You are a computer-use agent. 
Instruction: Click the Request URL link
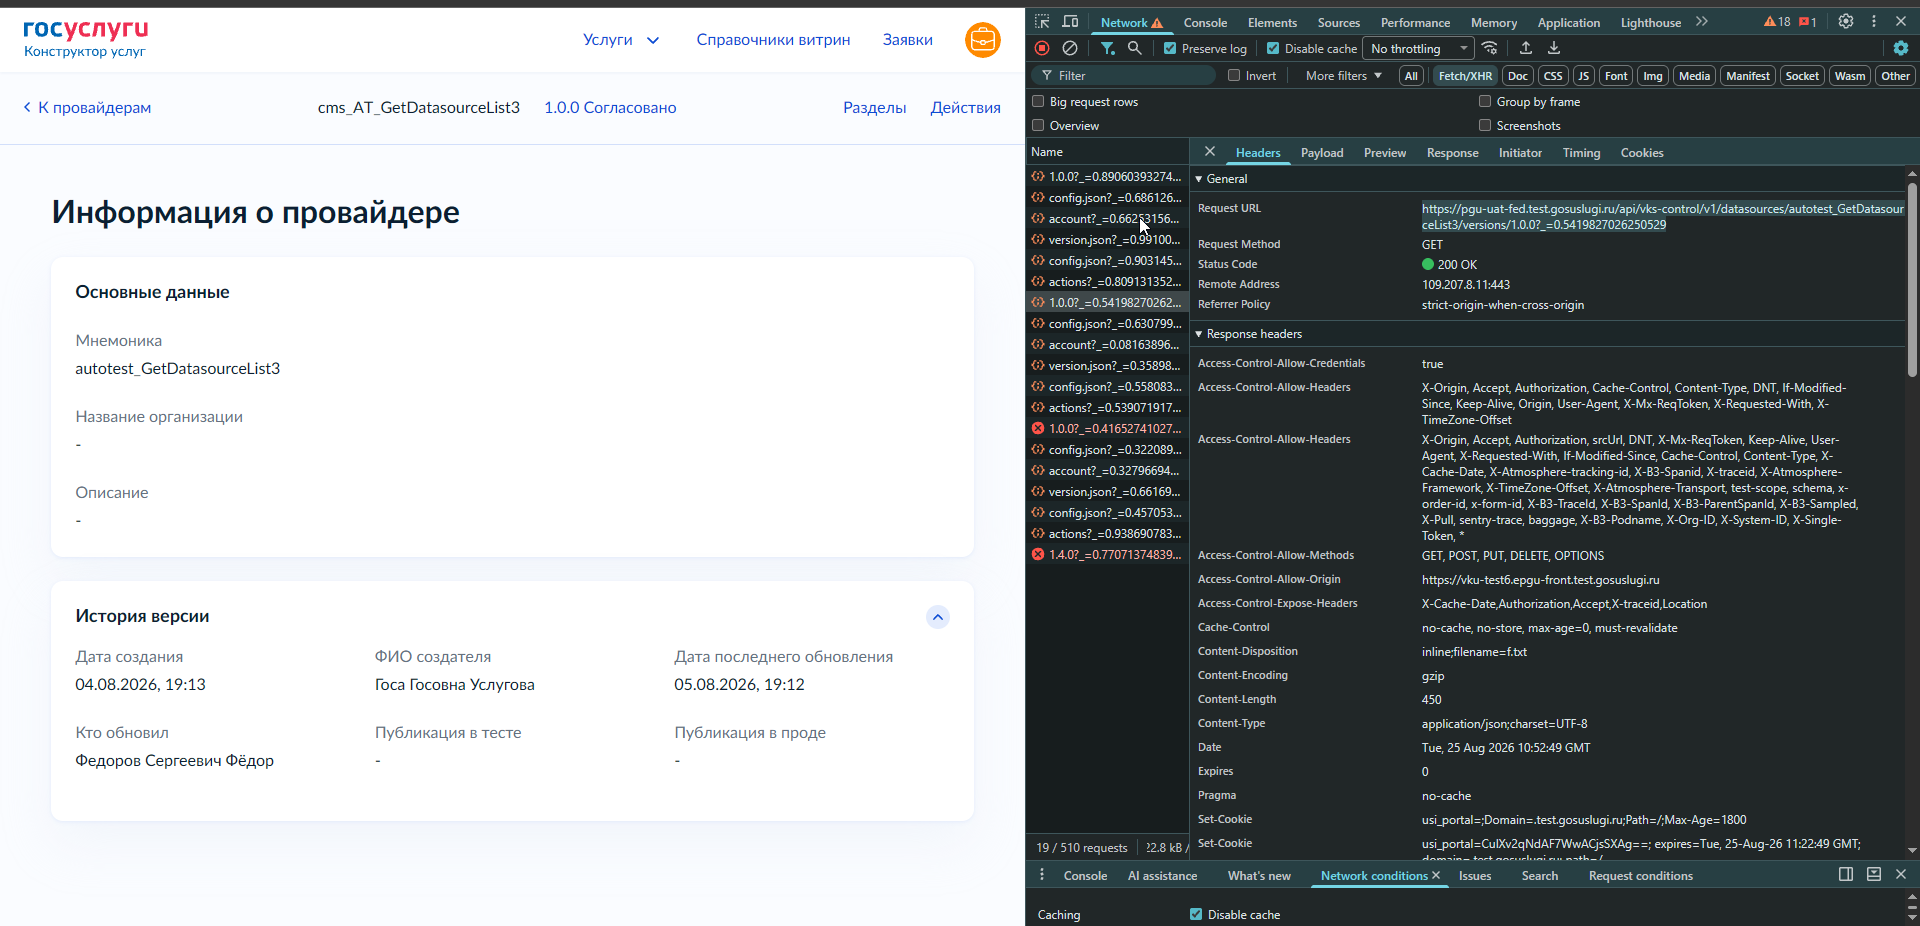tap(1662, 217)
